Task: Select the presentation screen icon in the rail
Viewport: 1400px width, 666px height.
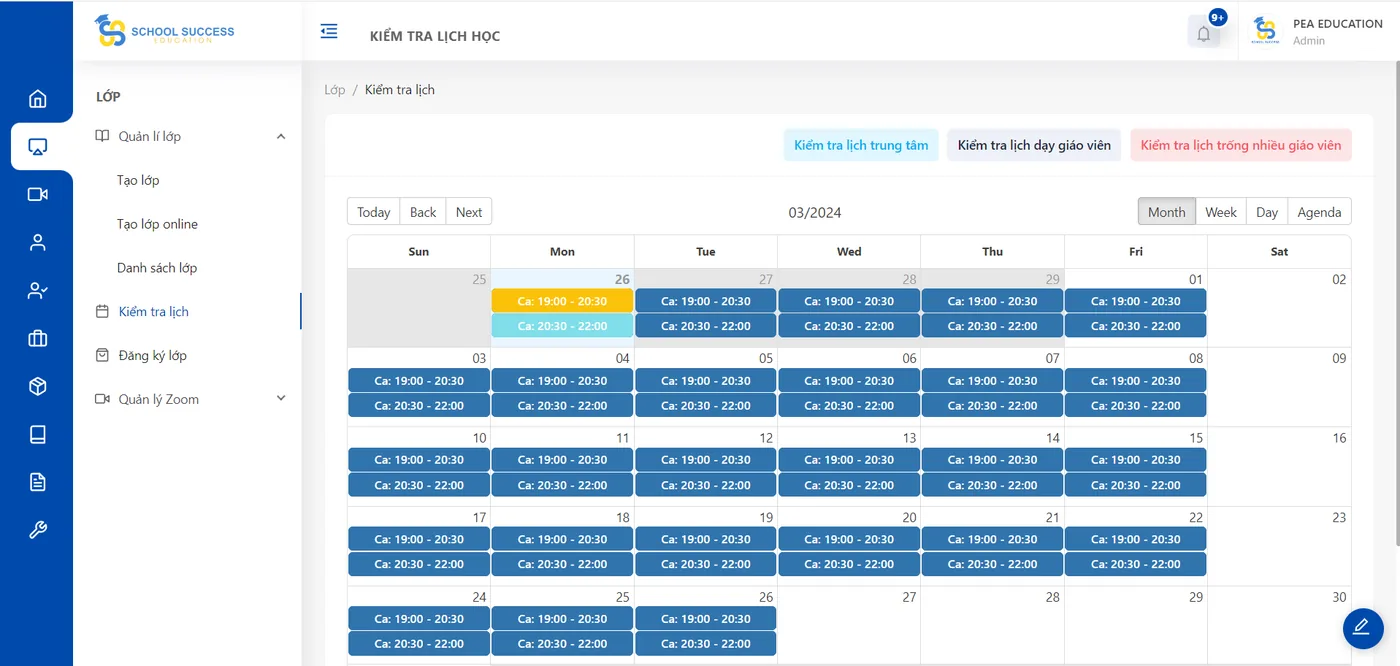Action: [37, 147]
